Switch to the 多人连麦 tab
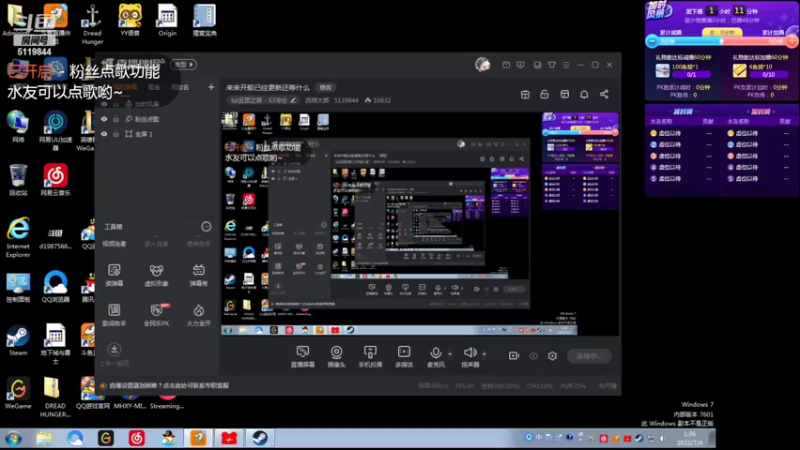The width and height of the screenshot is (800, 450). tap(156, 244)
